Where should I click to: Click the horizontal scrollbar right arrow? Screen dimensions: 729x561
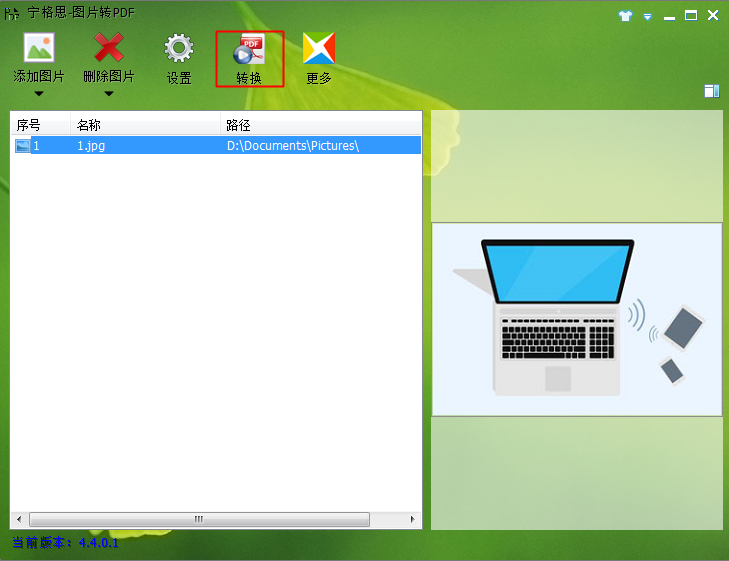[x=412, y=519]
